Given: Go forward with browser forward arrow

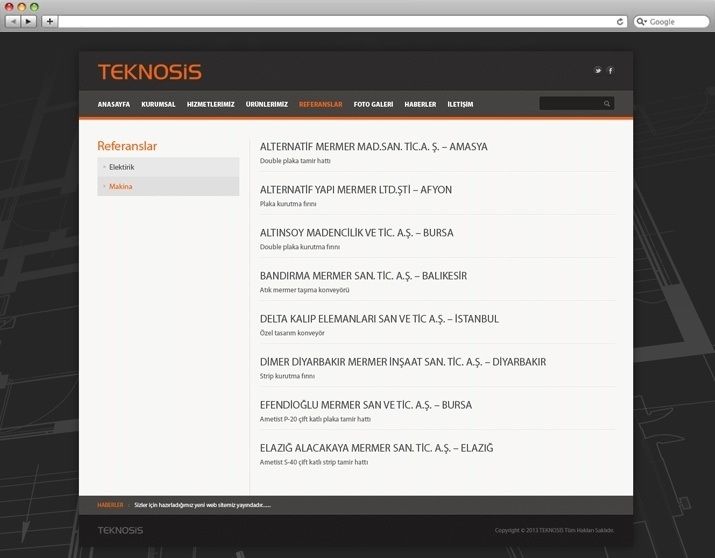Looking at the screenshot, I should coord(28,21).
